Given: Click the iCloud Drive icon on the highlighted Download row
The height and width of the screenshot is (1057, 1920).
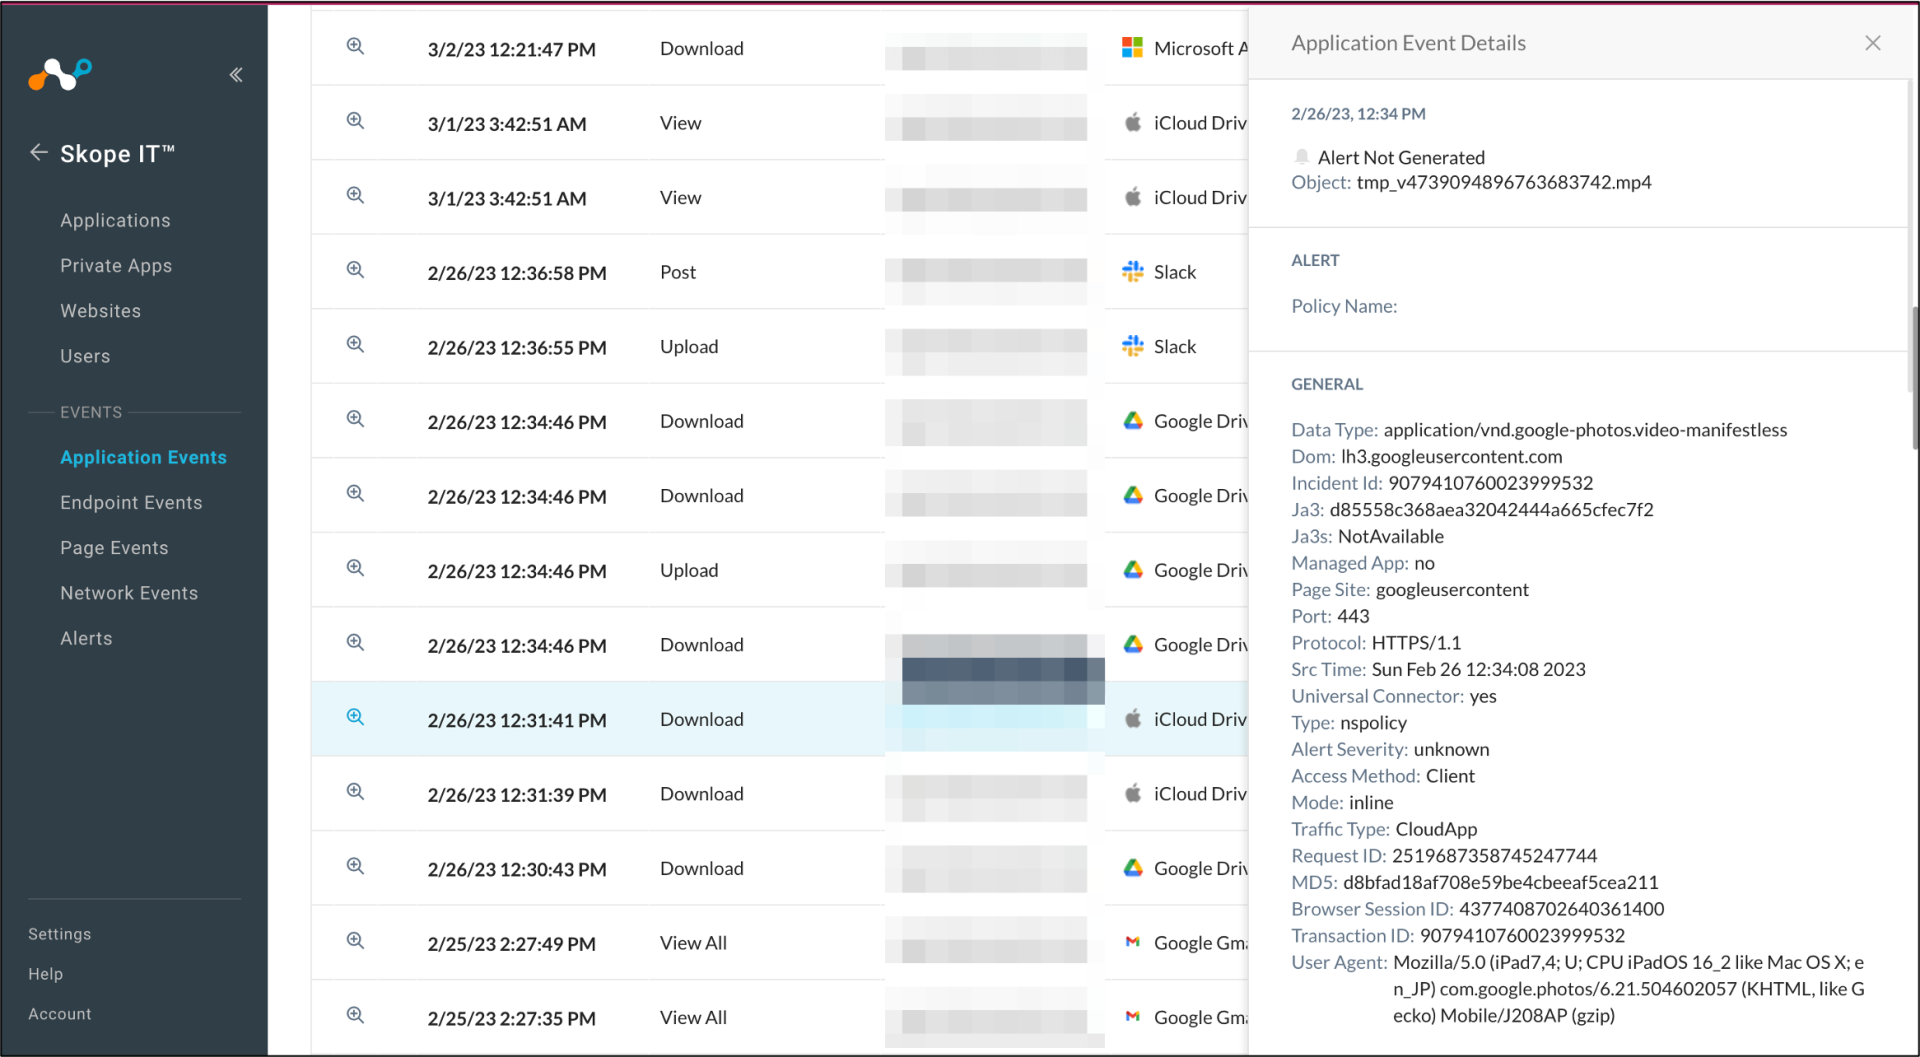Looking at the screenshot, I should pyautogui.click(x=1133, y=718).
